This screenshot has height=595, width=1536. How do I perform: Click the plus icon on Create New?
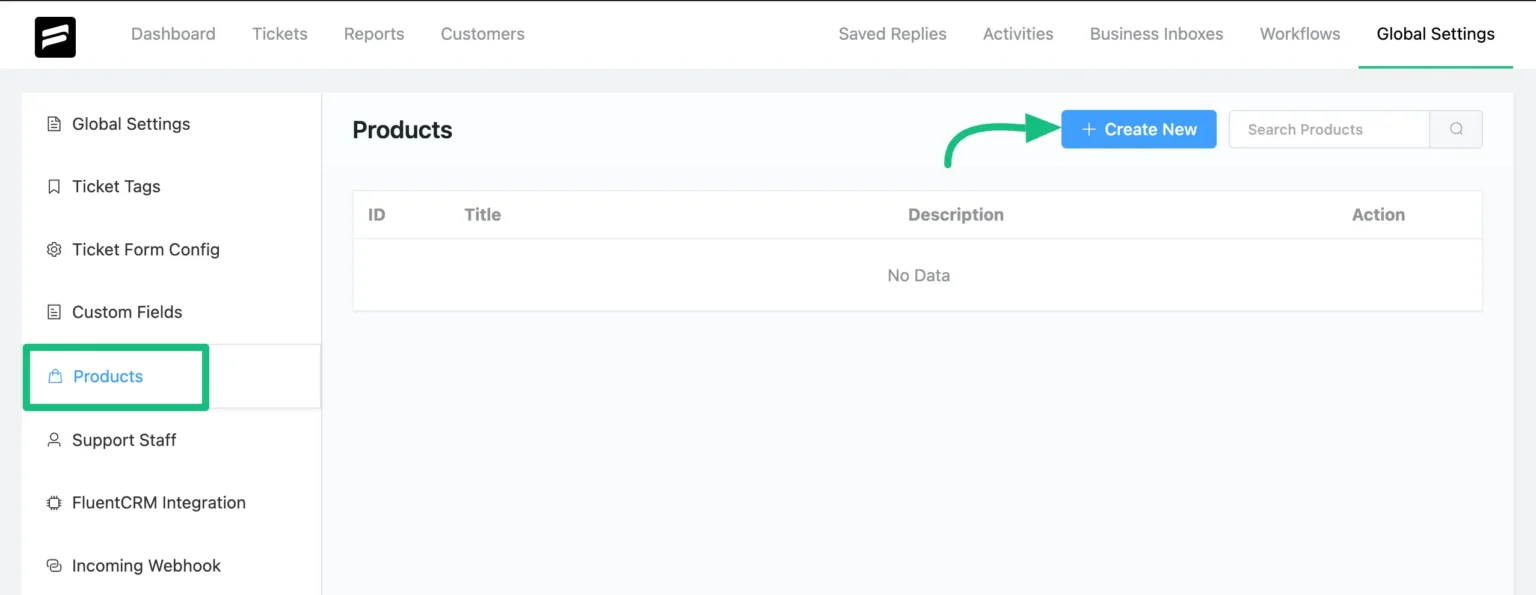(x=1089, y=129)
